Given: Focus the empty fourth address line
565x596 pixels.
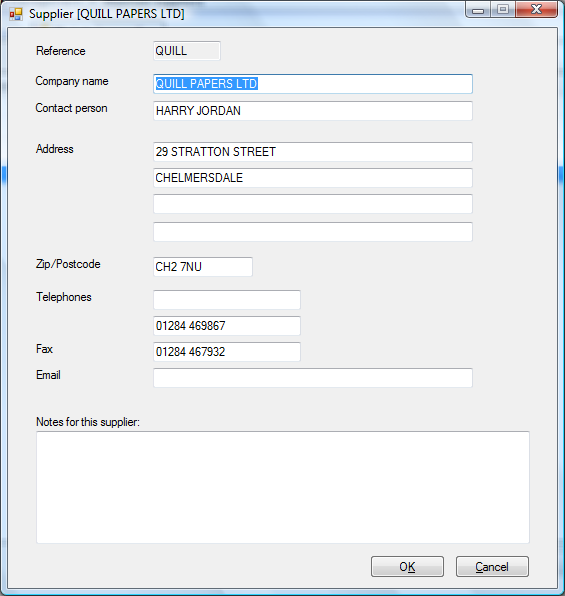Looking at the screenshot, I should point(313,232).
